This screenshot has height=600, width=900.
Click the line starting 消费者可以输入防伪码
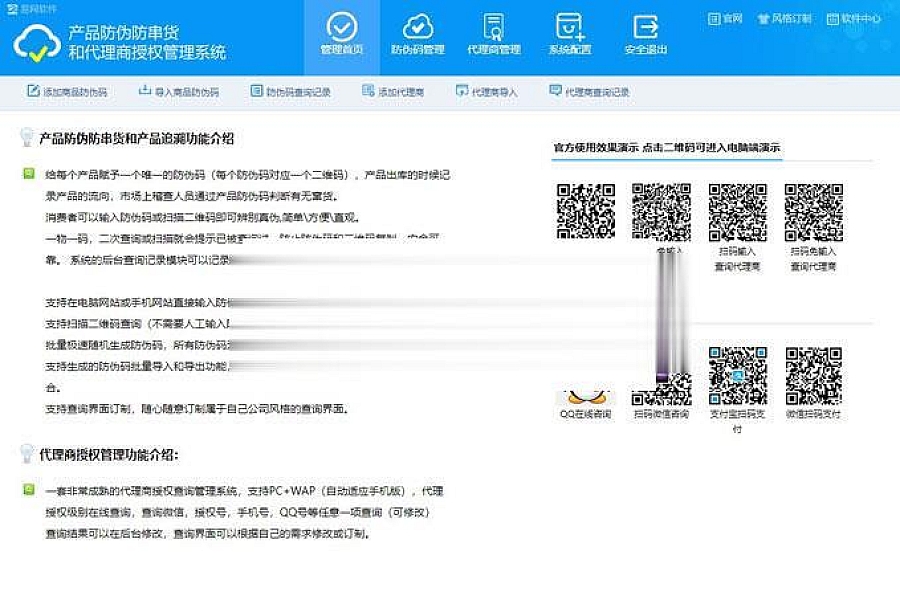(x=203, y=218)
